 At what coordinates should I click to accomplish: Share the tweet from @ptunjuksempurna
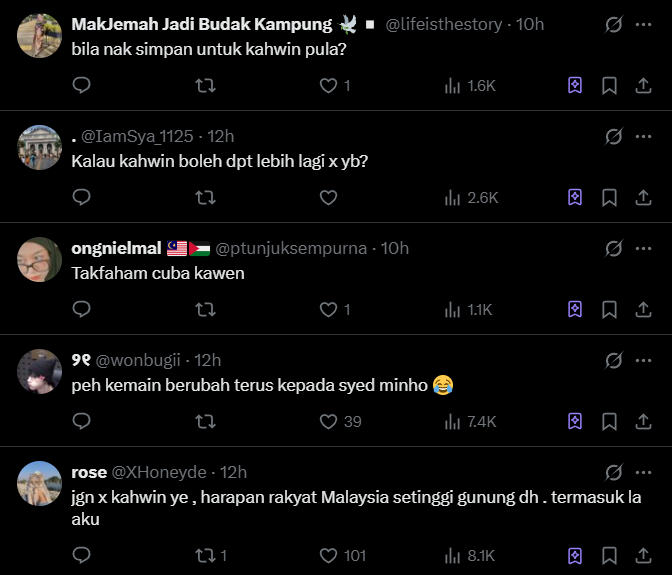[643, 310]
